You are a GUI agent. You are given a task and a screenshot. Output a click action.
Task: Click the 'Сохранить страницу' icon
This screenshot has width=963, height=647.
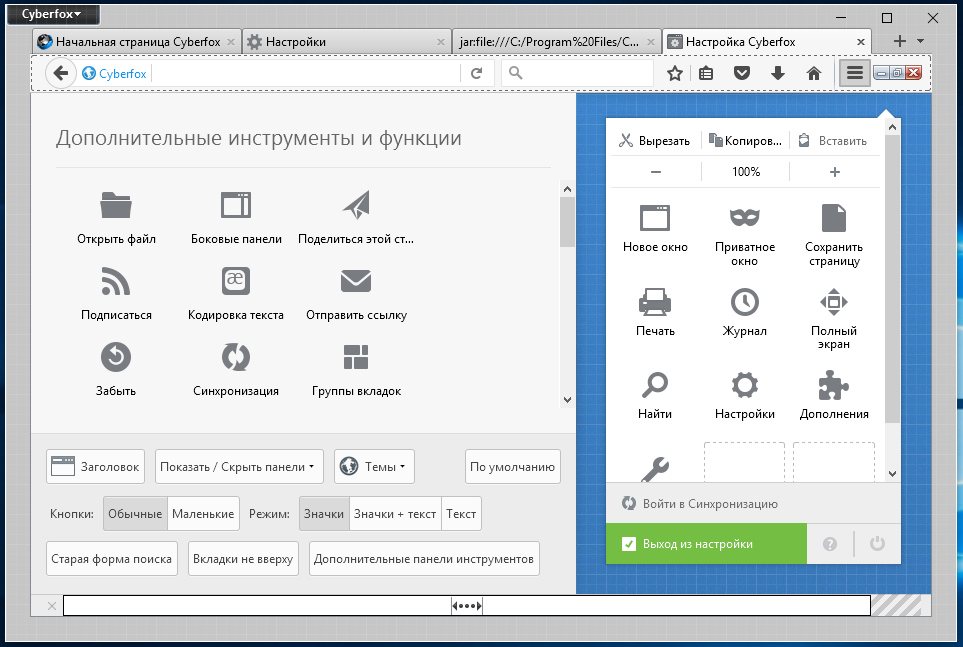tap(834, 218)
